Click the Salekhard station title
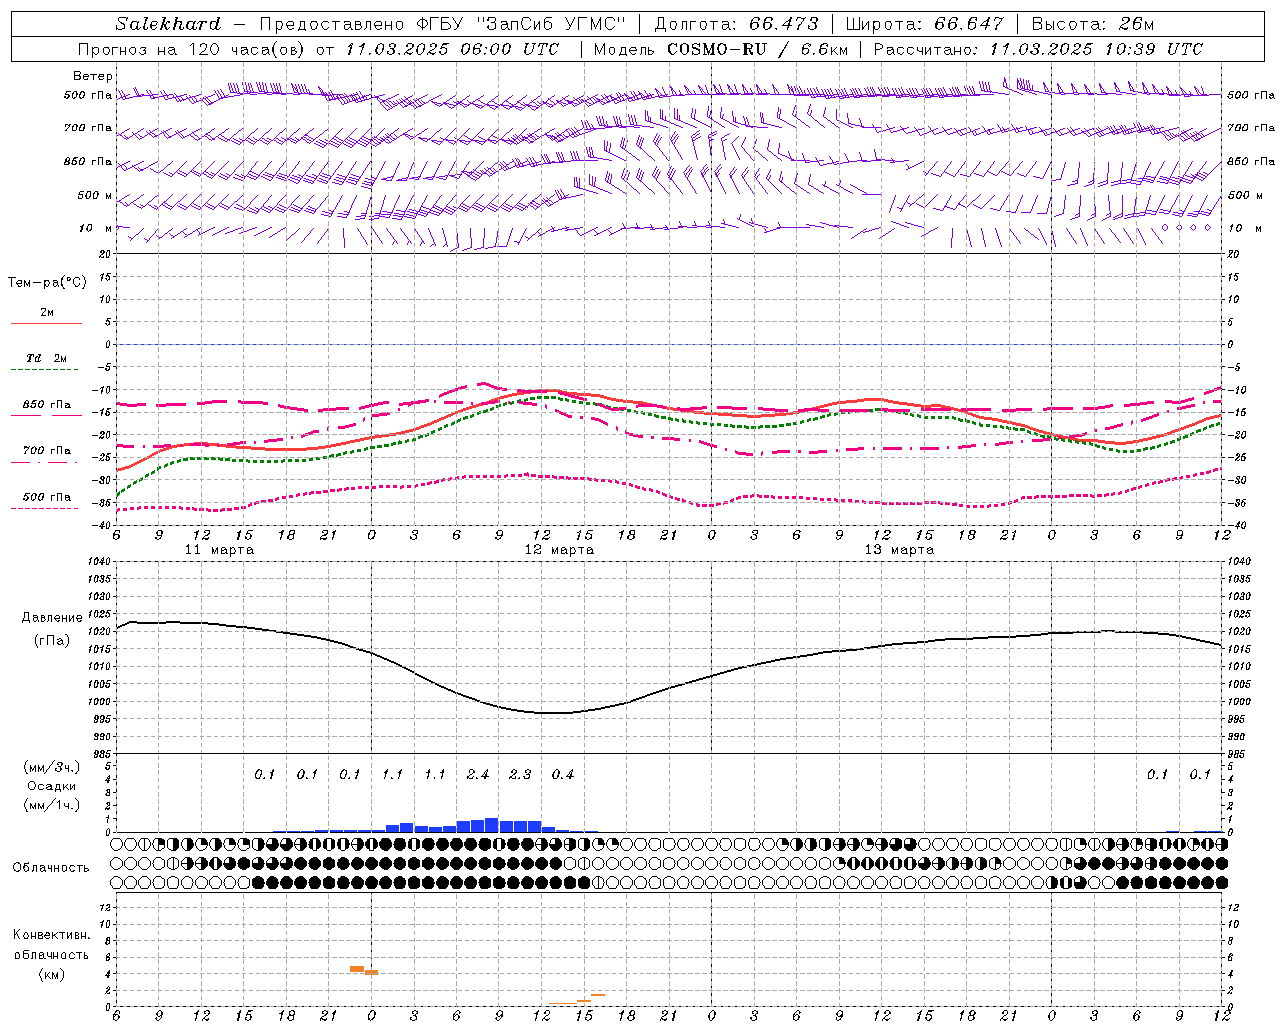1280x1024 pixels. 168,24
